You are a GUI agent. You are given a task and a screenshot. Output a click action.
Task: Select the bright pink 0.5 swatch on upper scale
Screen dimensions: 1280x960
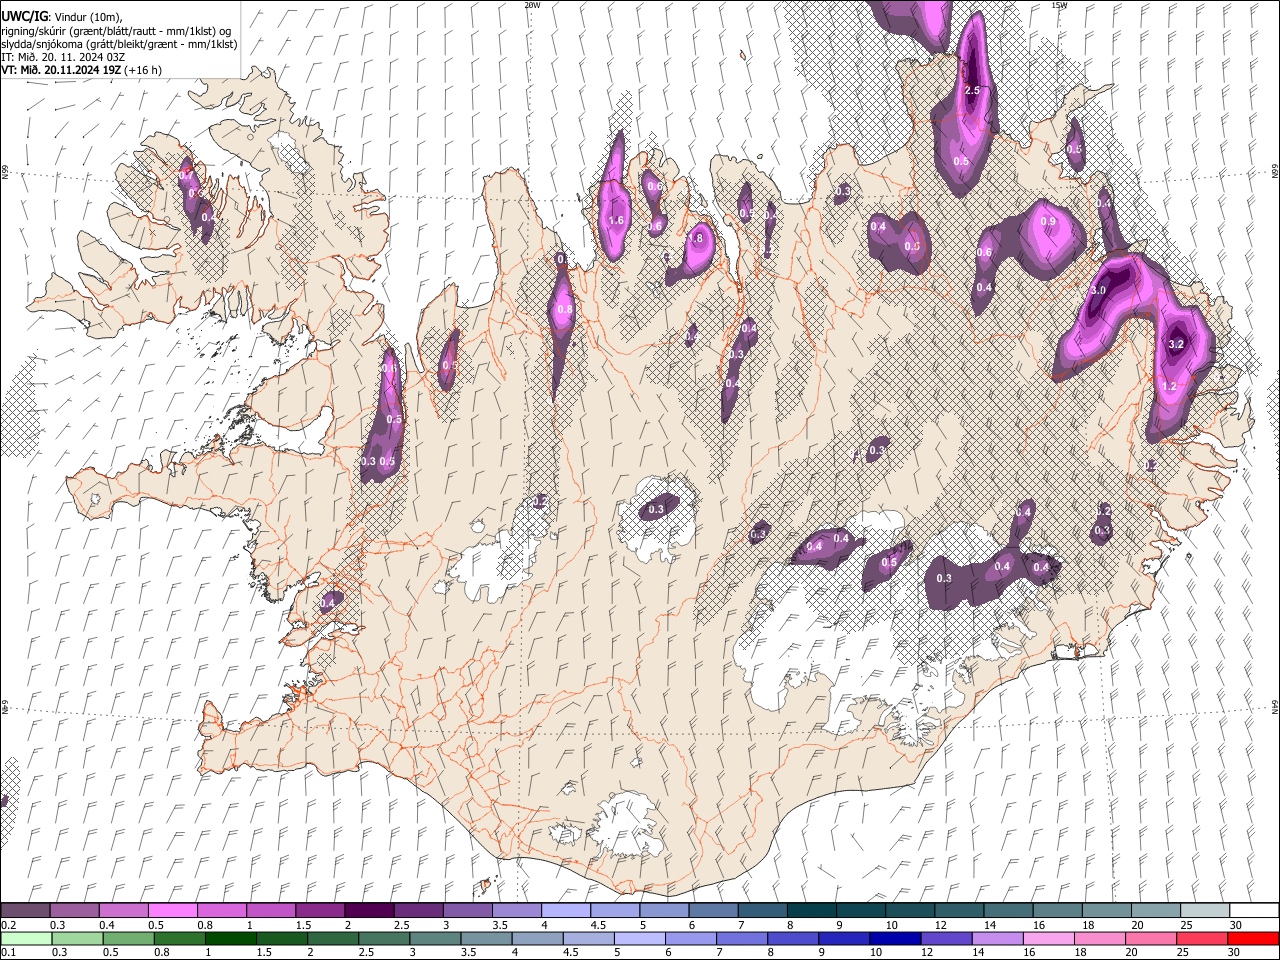click(x=173, y=911)
